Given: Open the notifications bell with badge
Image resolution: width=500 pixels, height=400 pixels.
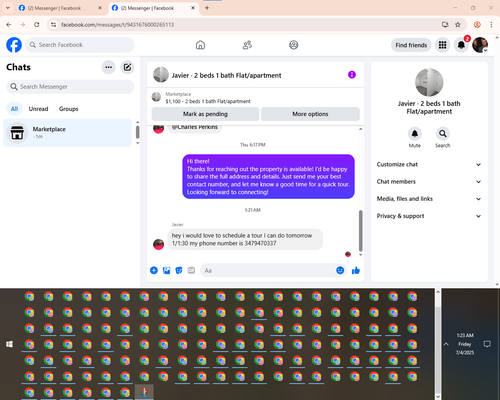Looking at the screenshot, I should [x=461, y=45].
